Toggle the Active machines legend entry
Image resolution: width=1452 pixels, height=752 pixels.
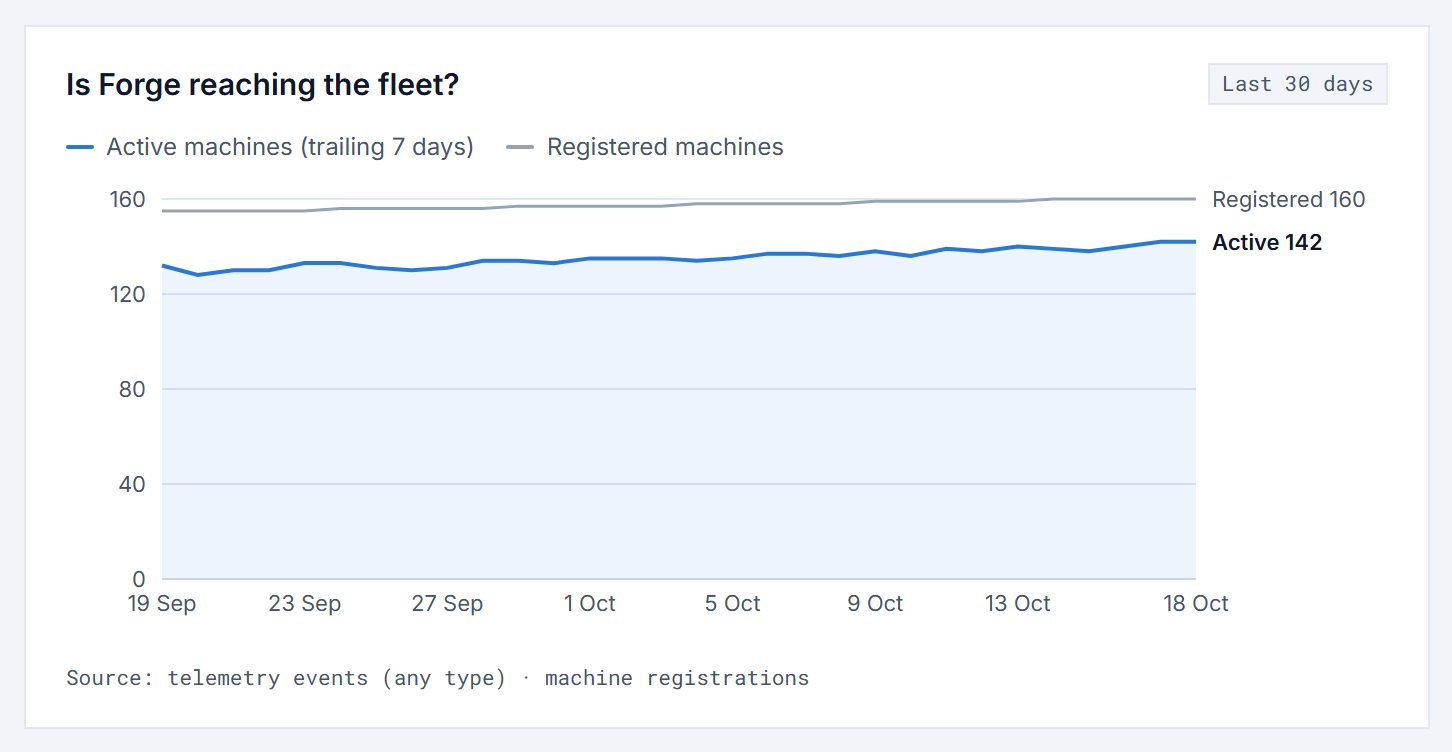[x=270, y=147]
